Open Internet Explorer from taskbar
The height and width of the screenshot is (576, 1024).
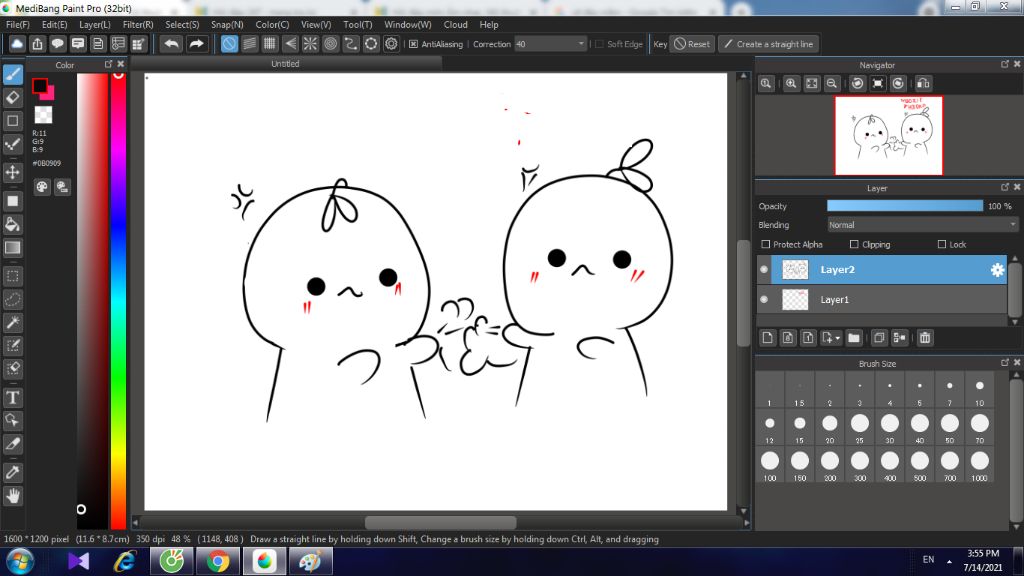click(125, 561)
